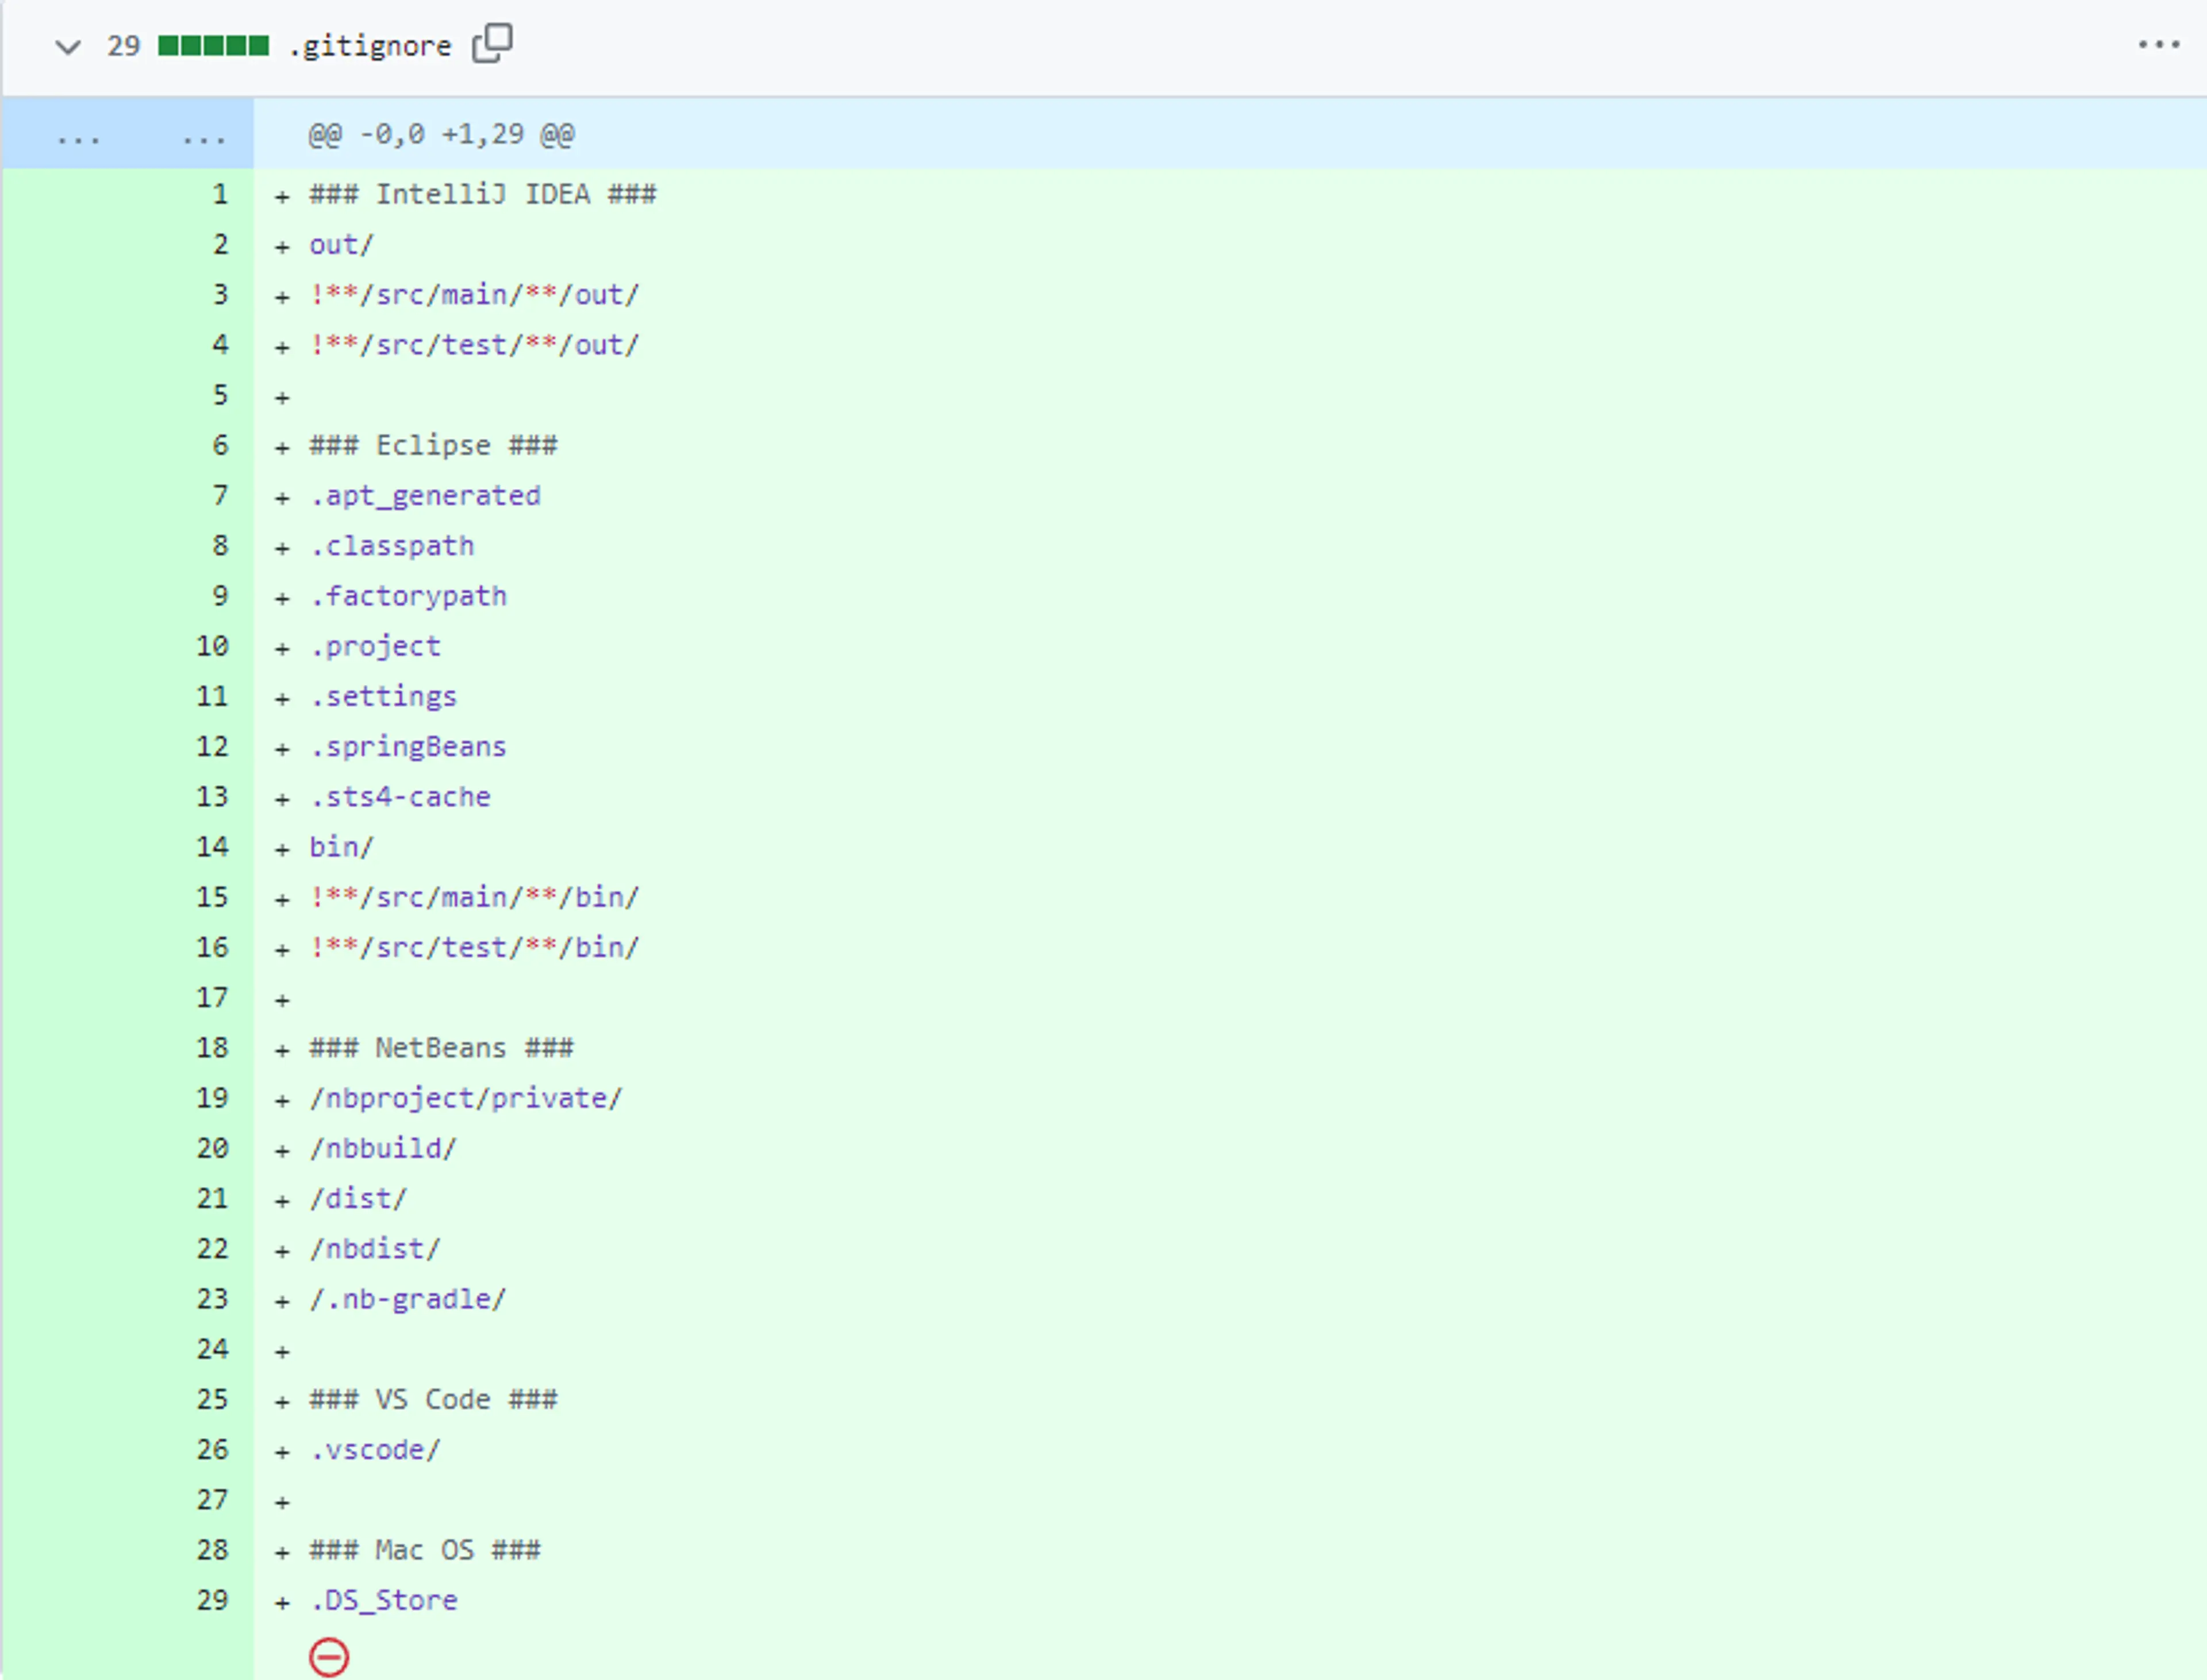Click the '.sts4-cache' line
The height and width of the screenshot is (1680, 2207).
400,797
